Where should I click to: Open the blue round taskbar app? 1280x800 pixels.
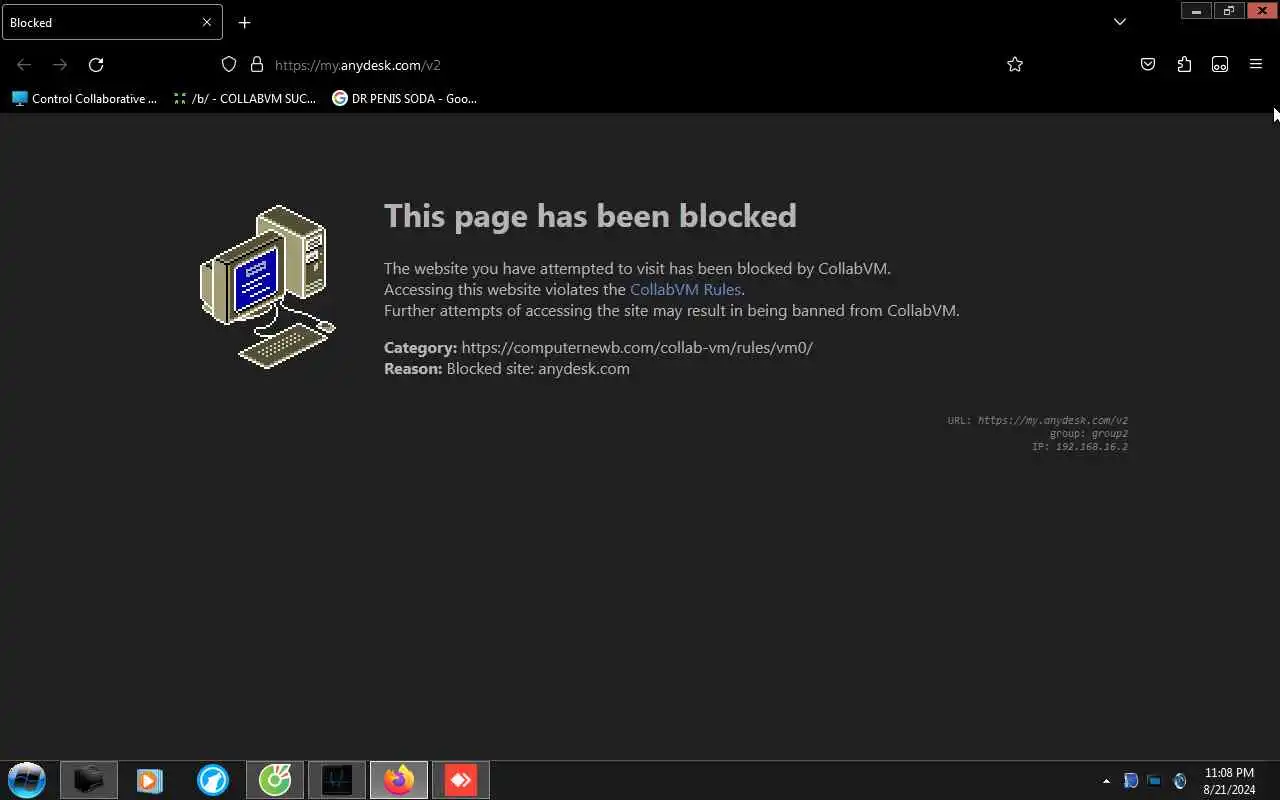(x=213, y=780)
